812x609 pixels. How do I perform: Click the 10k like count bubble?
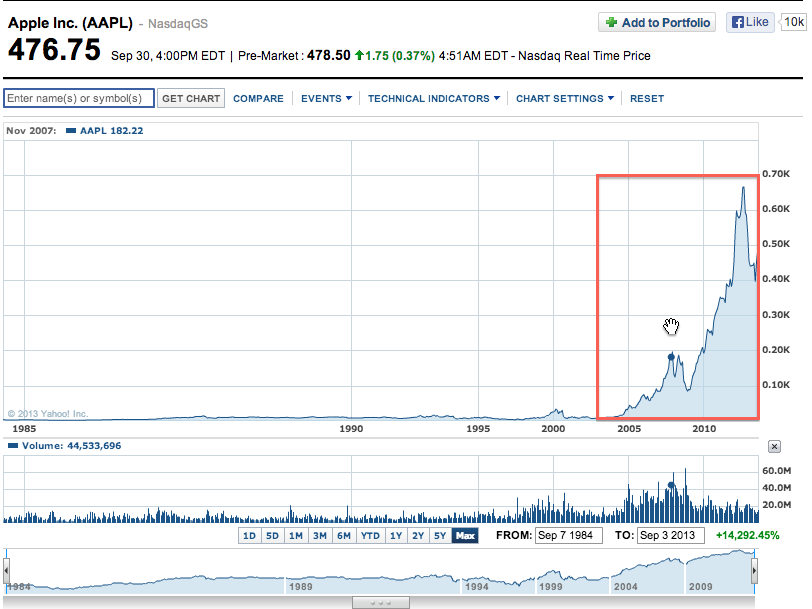(x=793, y=22)
